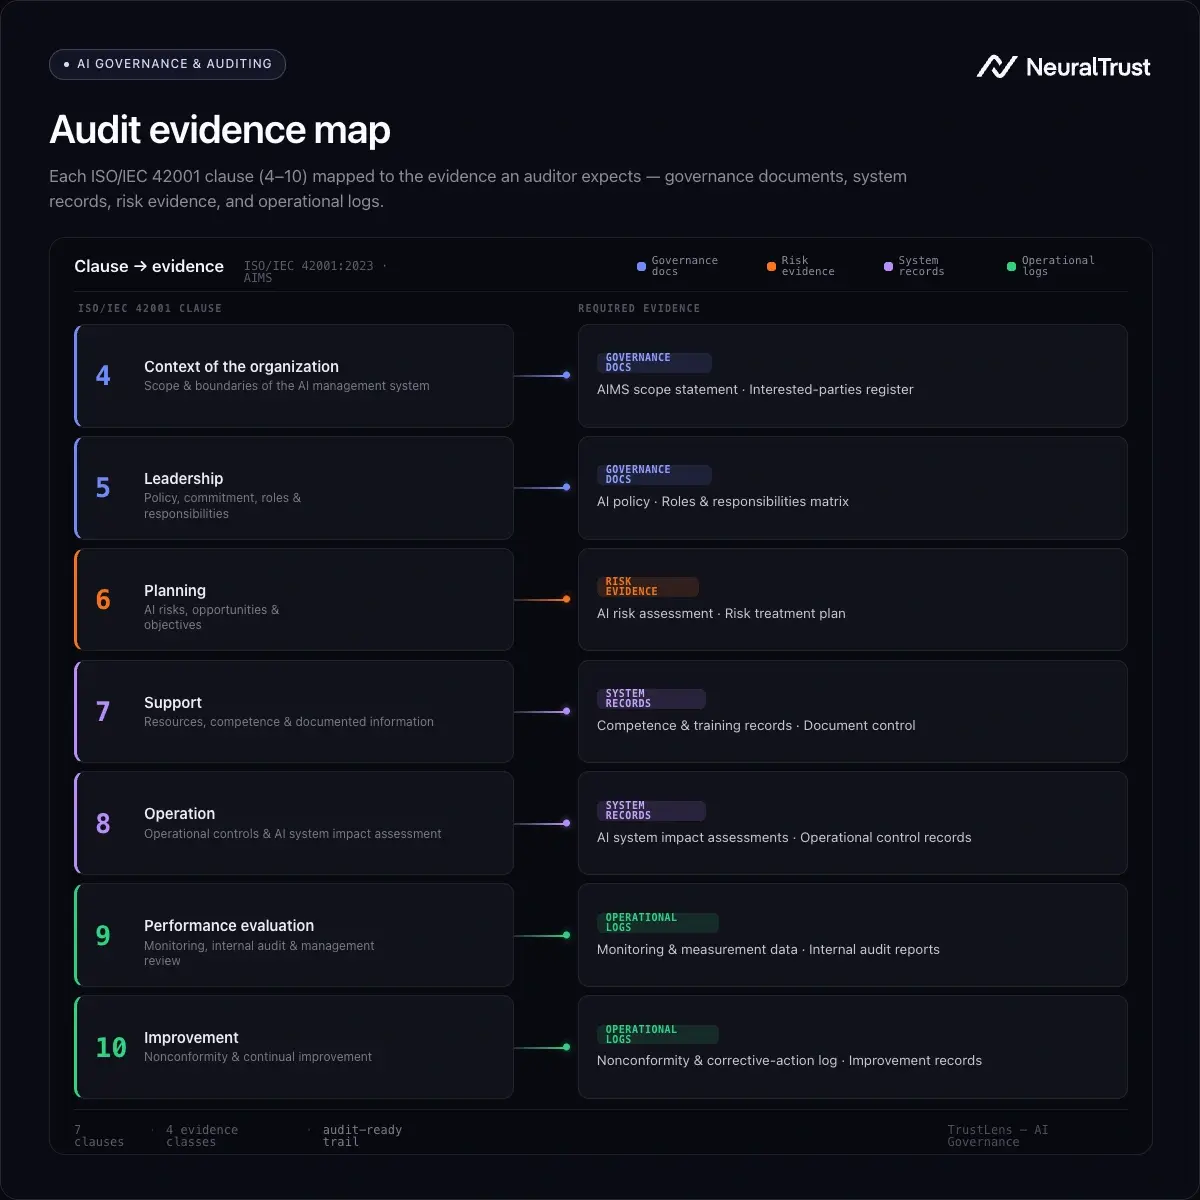Image resolution: width=1200 pixels, height=1200 pixels.
Task: Click System Records tag above AI system impact assessments
Action: tap(651, 811)
